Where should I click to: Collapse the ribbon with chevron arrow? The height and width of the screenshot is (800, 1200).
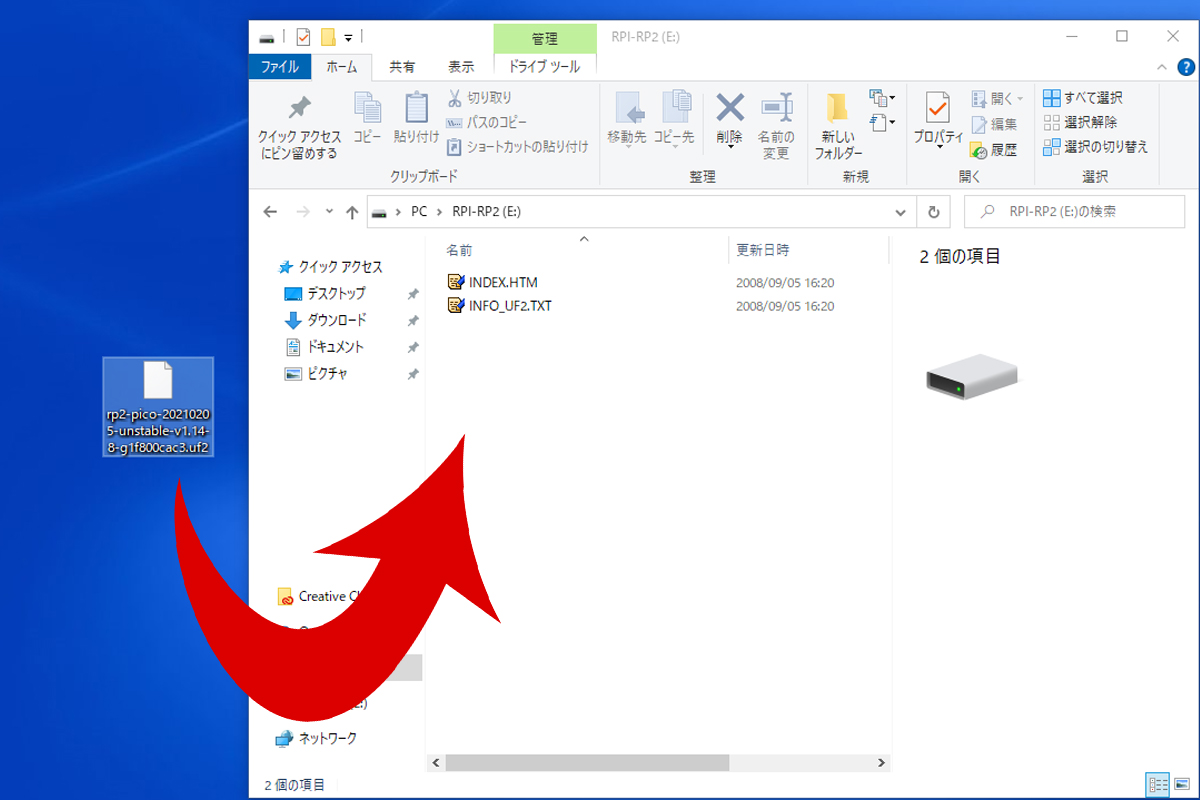pyautogui.click(x=1162, y=67)
